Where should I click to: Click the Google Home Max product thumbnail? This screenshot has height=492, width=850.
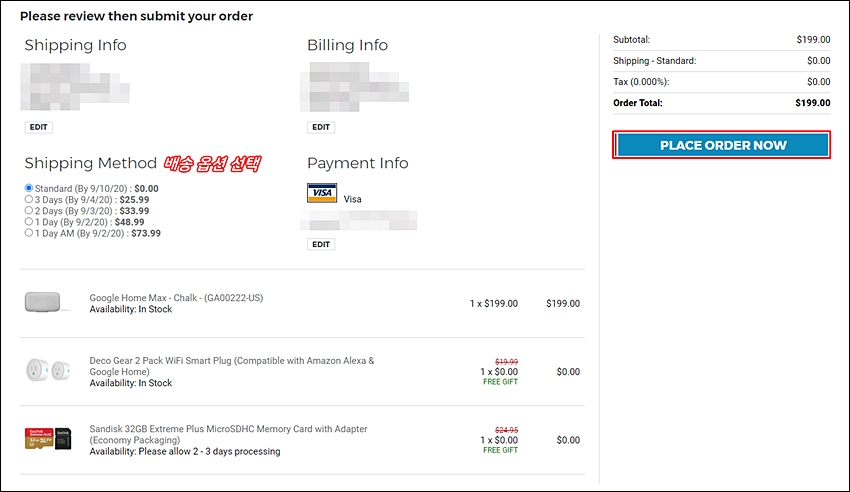point(47,303)
